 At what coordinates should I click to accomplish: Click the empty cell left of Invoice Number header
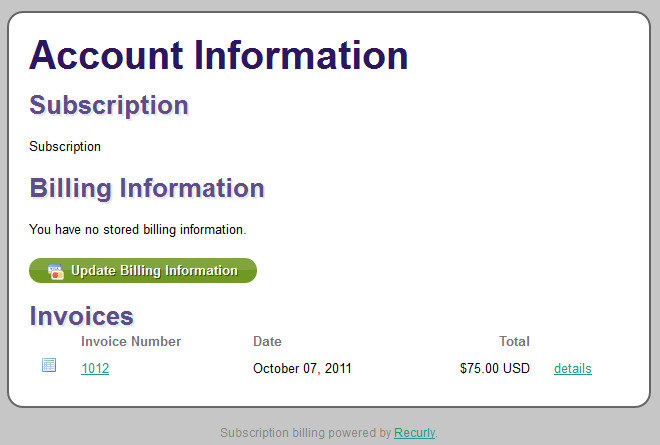pyautogui.click(x=49, y=341)
